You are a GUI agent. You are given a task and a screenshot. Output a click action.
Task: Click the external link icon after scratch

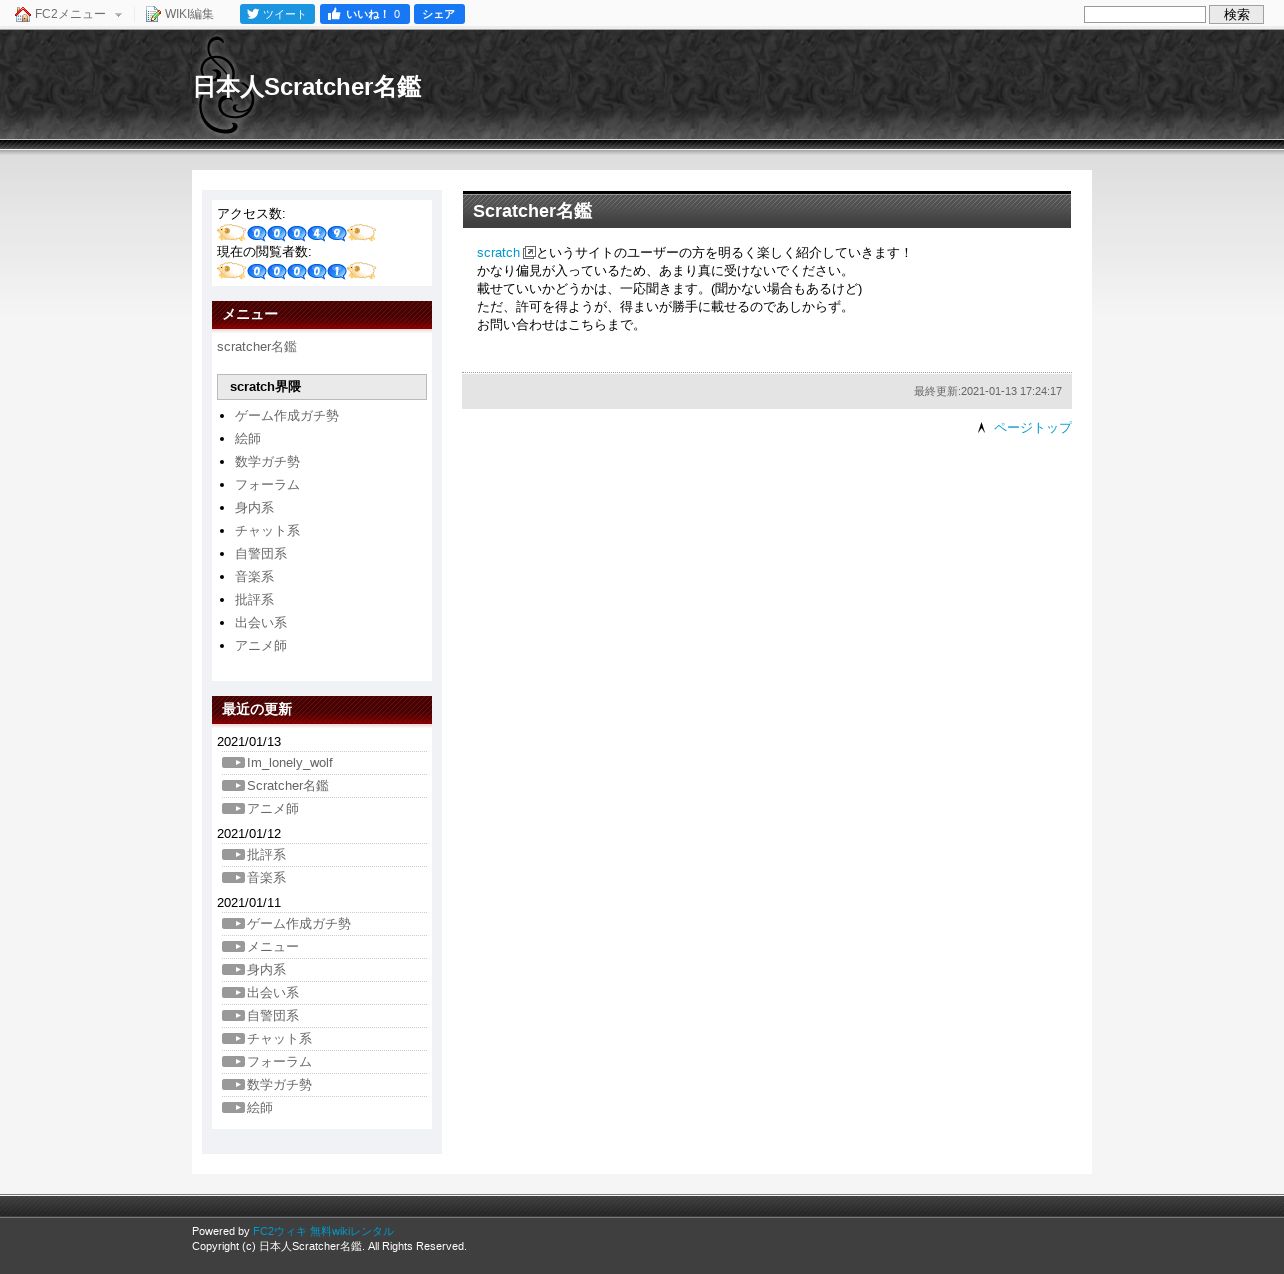click(529, 253)
